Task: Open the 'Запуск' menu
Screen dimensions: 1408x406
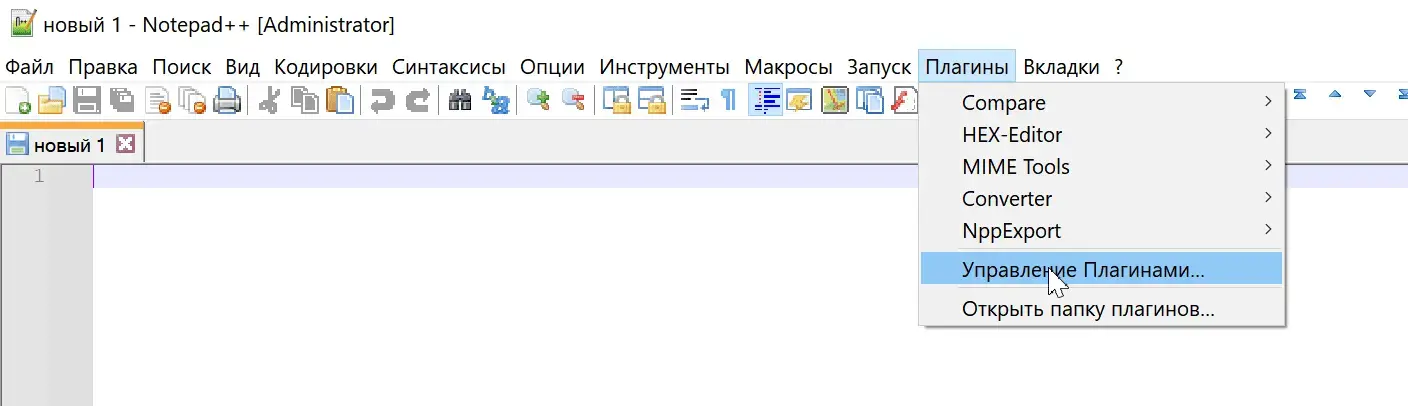Action: tap(879, 67)
